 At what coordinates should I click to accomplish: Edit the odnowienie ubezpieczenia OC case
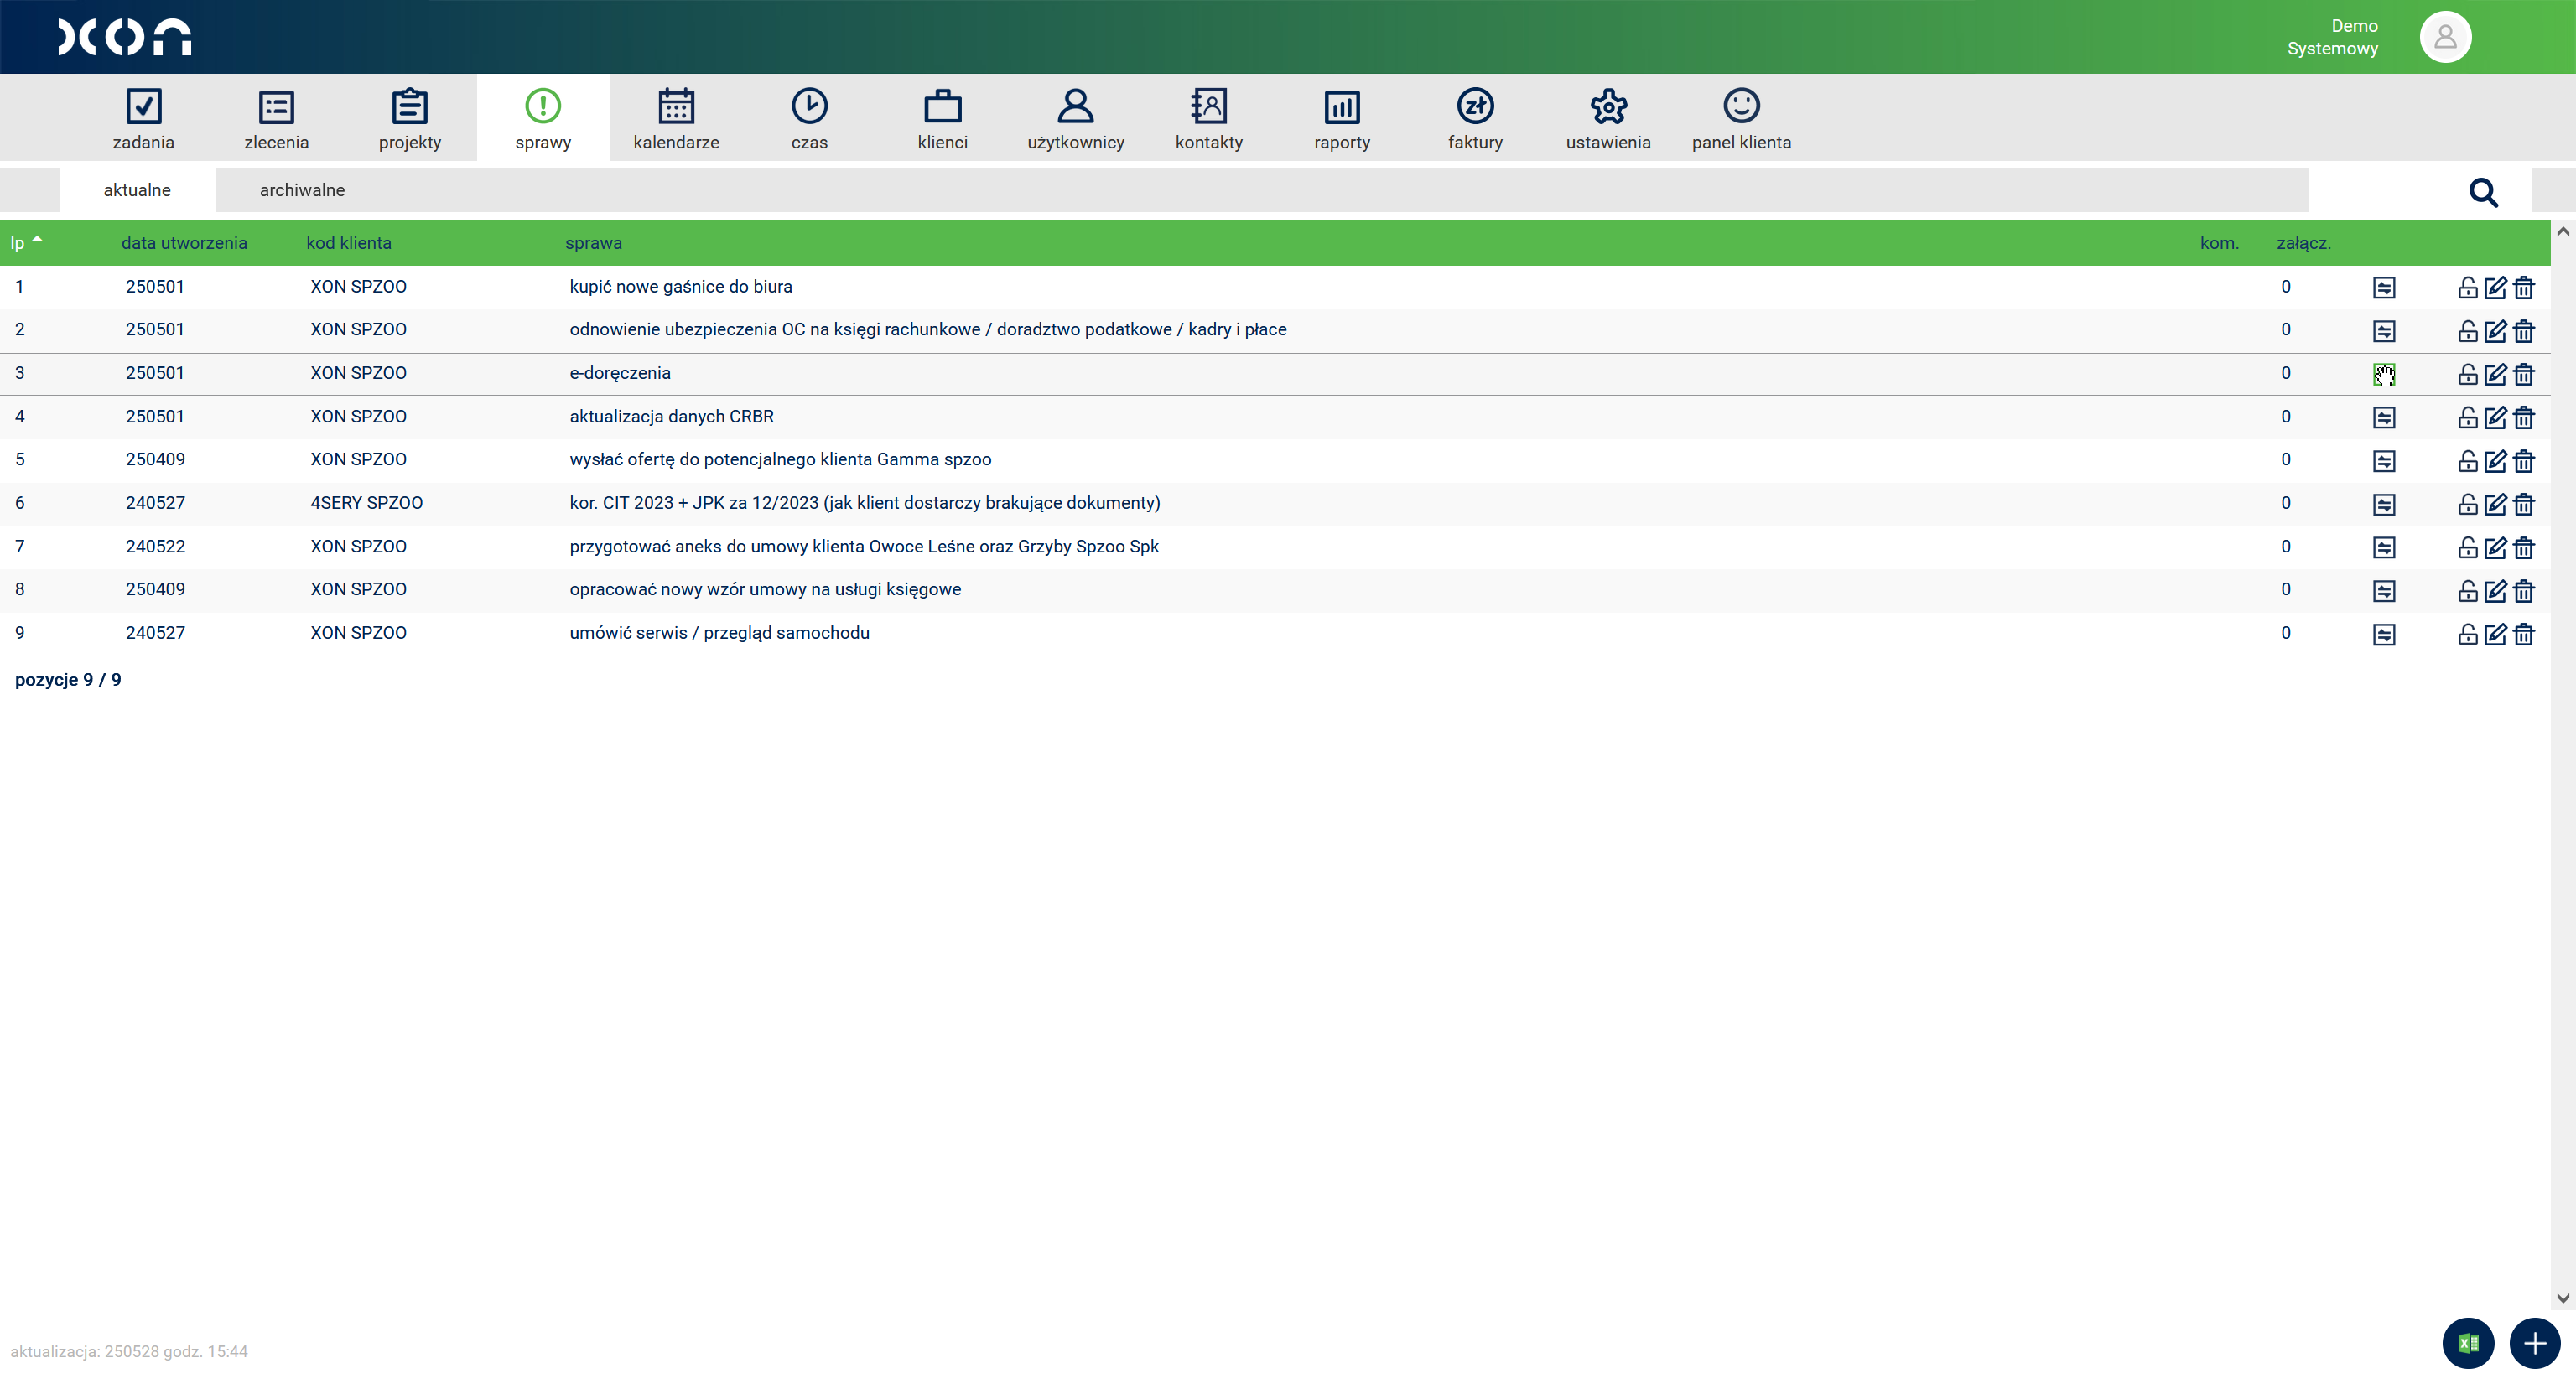(2495, 331)
